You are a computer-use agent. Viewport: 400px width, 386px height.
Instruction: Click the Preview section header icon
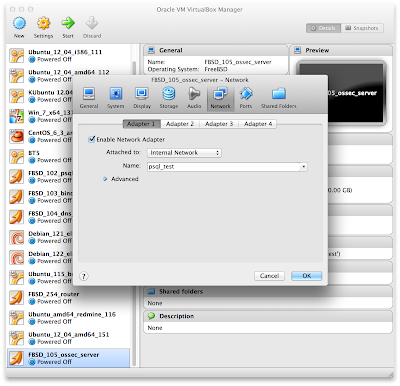coord(298,50)
